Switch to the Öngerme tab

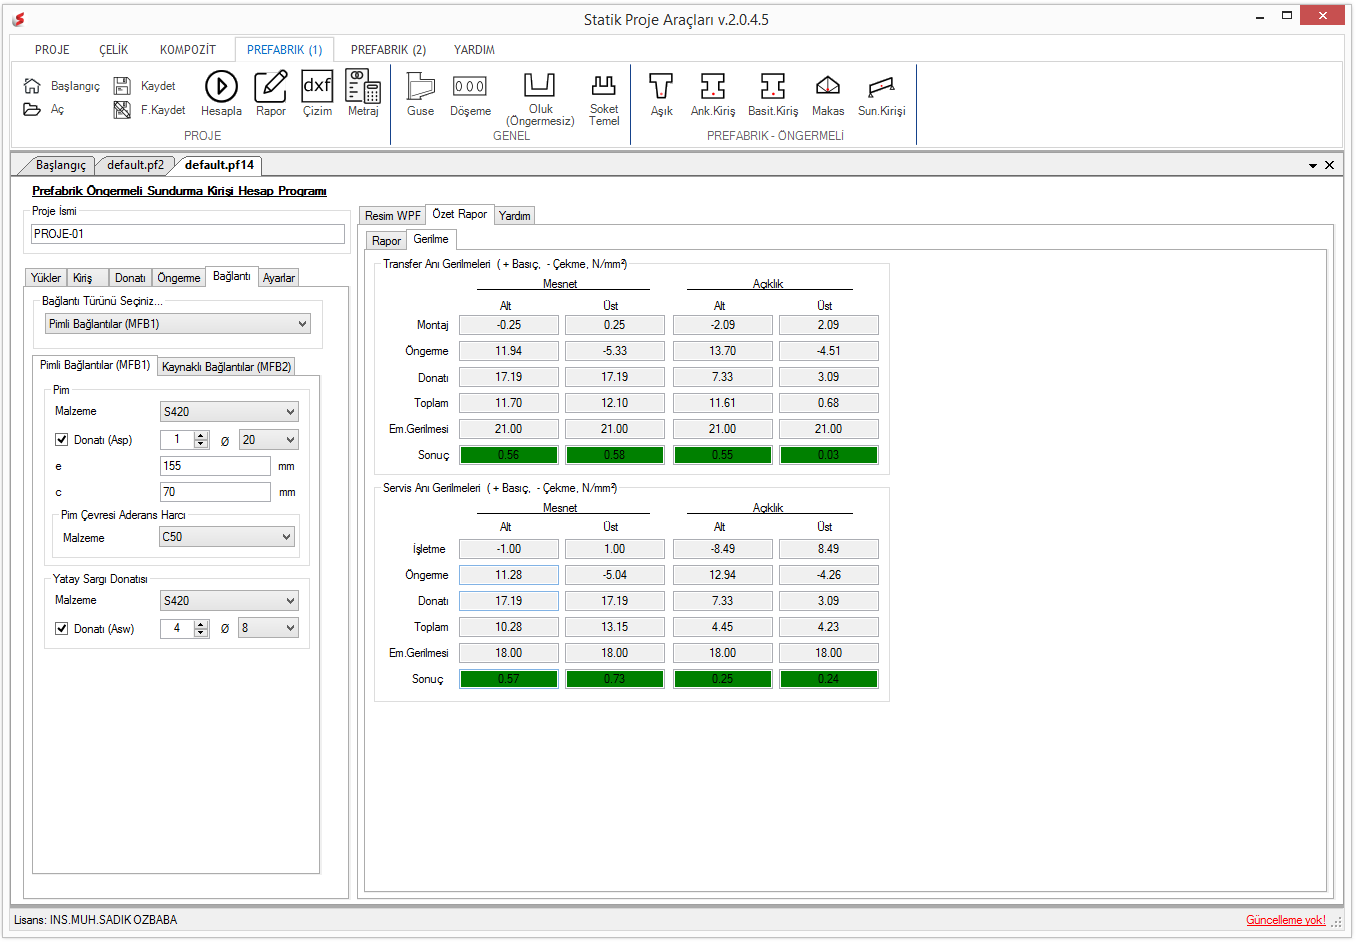coord(179,278)
